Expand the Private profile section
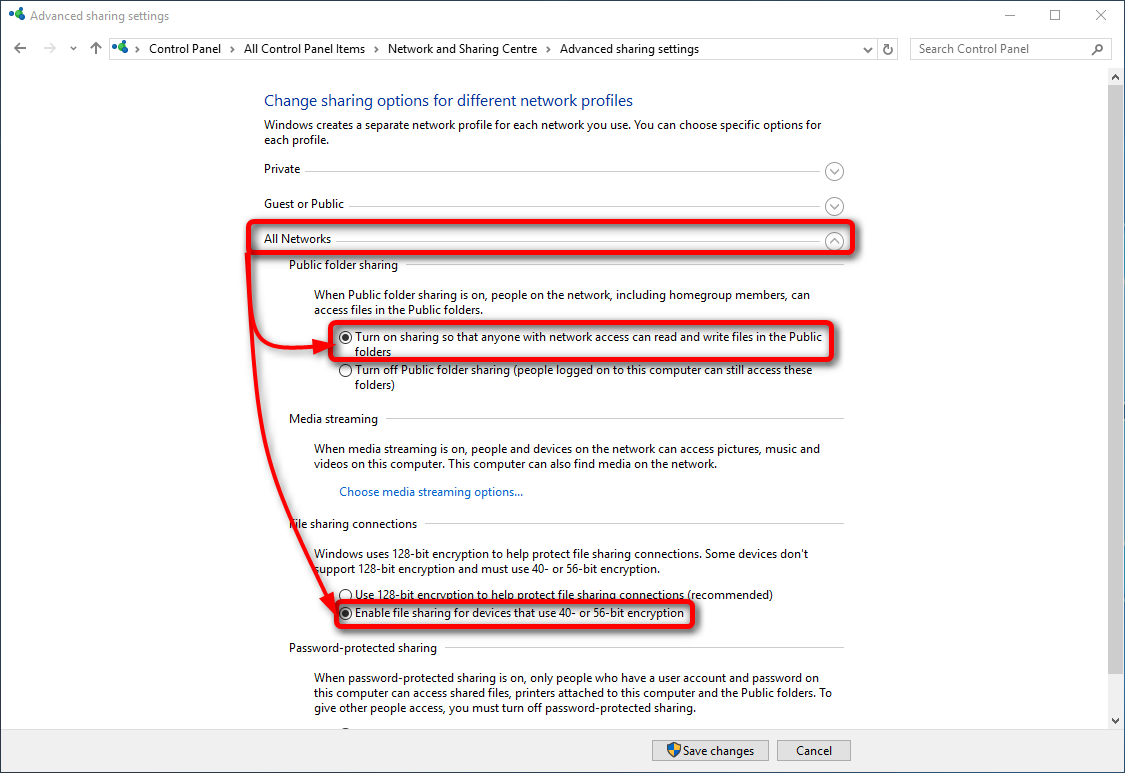This screenshot has height=773, width=1125. point(834,172)
